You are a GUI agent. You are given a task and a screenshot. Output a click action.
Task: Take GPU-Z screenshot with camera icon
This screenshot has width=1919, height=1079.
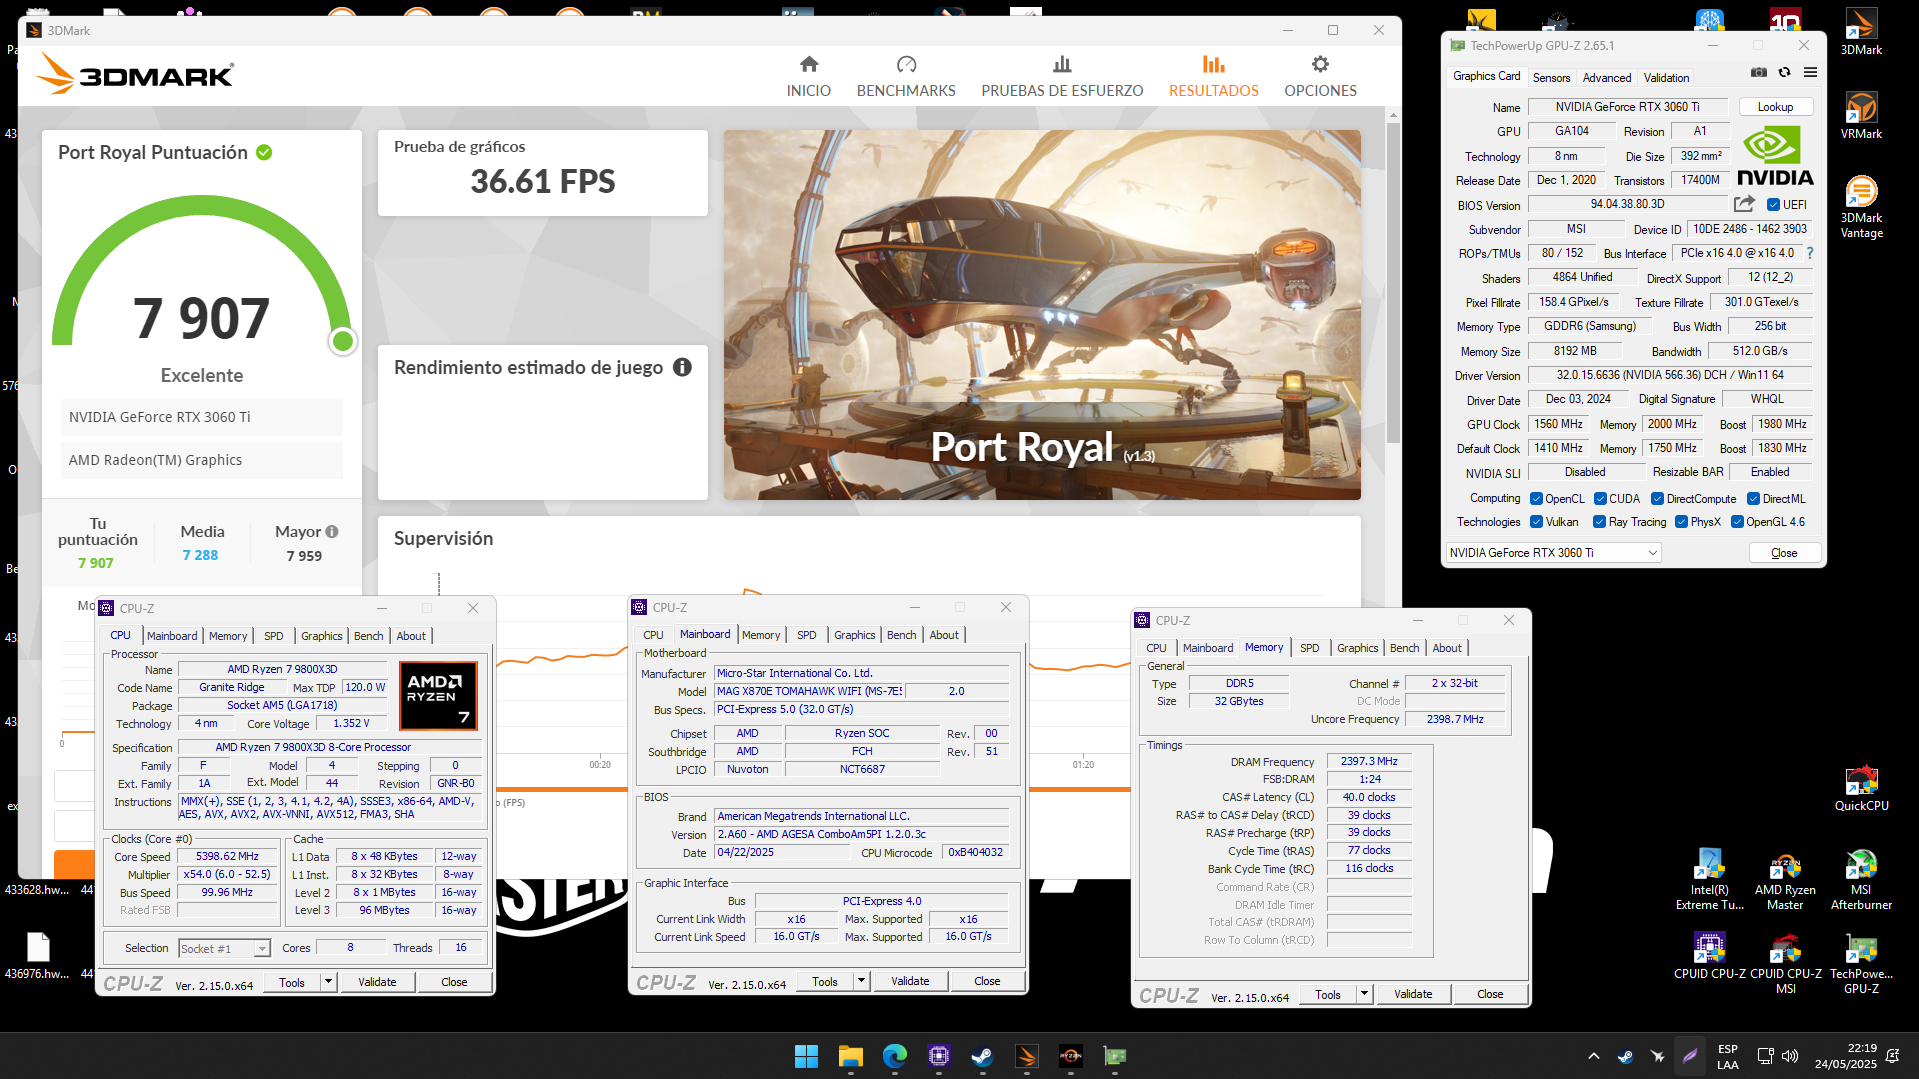tap(1759, 72)
